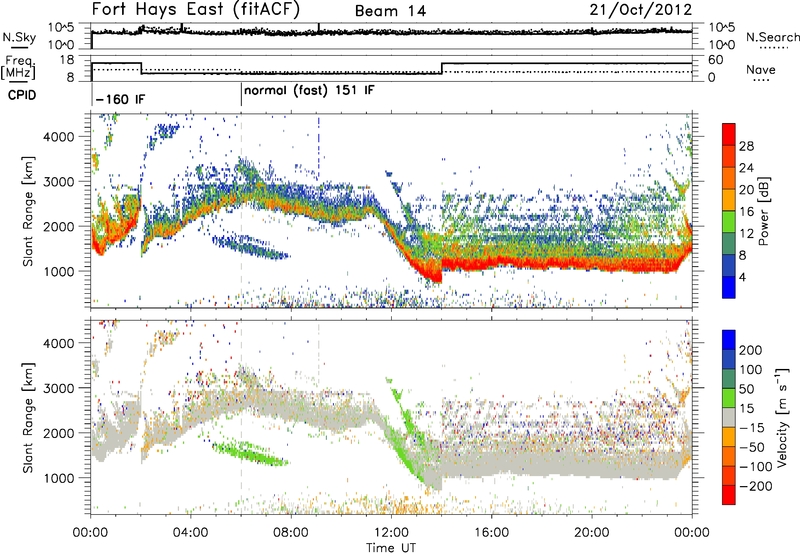This screenshot has width=800, height=554.
Task: Click the velocity panel 'Slant Range [km]' label
Action: pos(28,418)
